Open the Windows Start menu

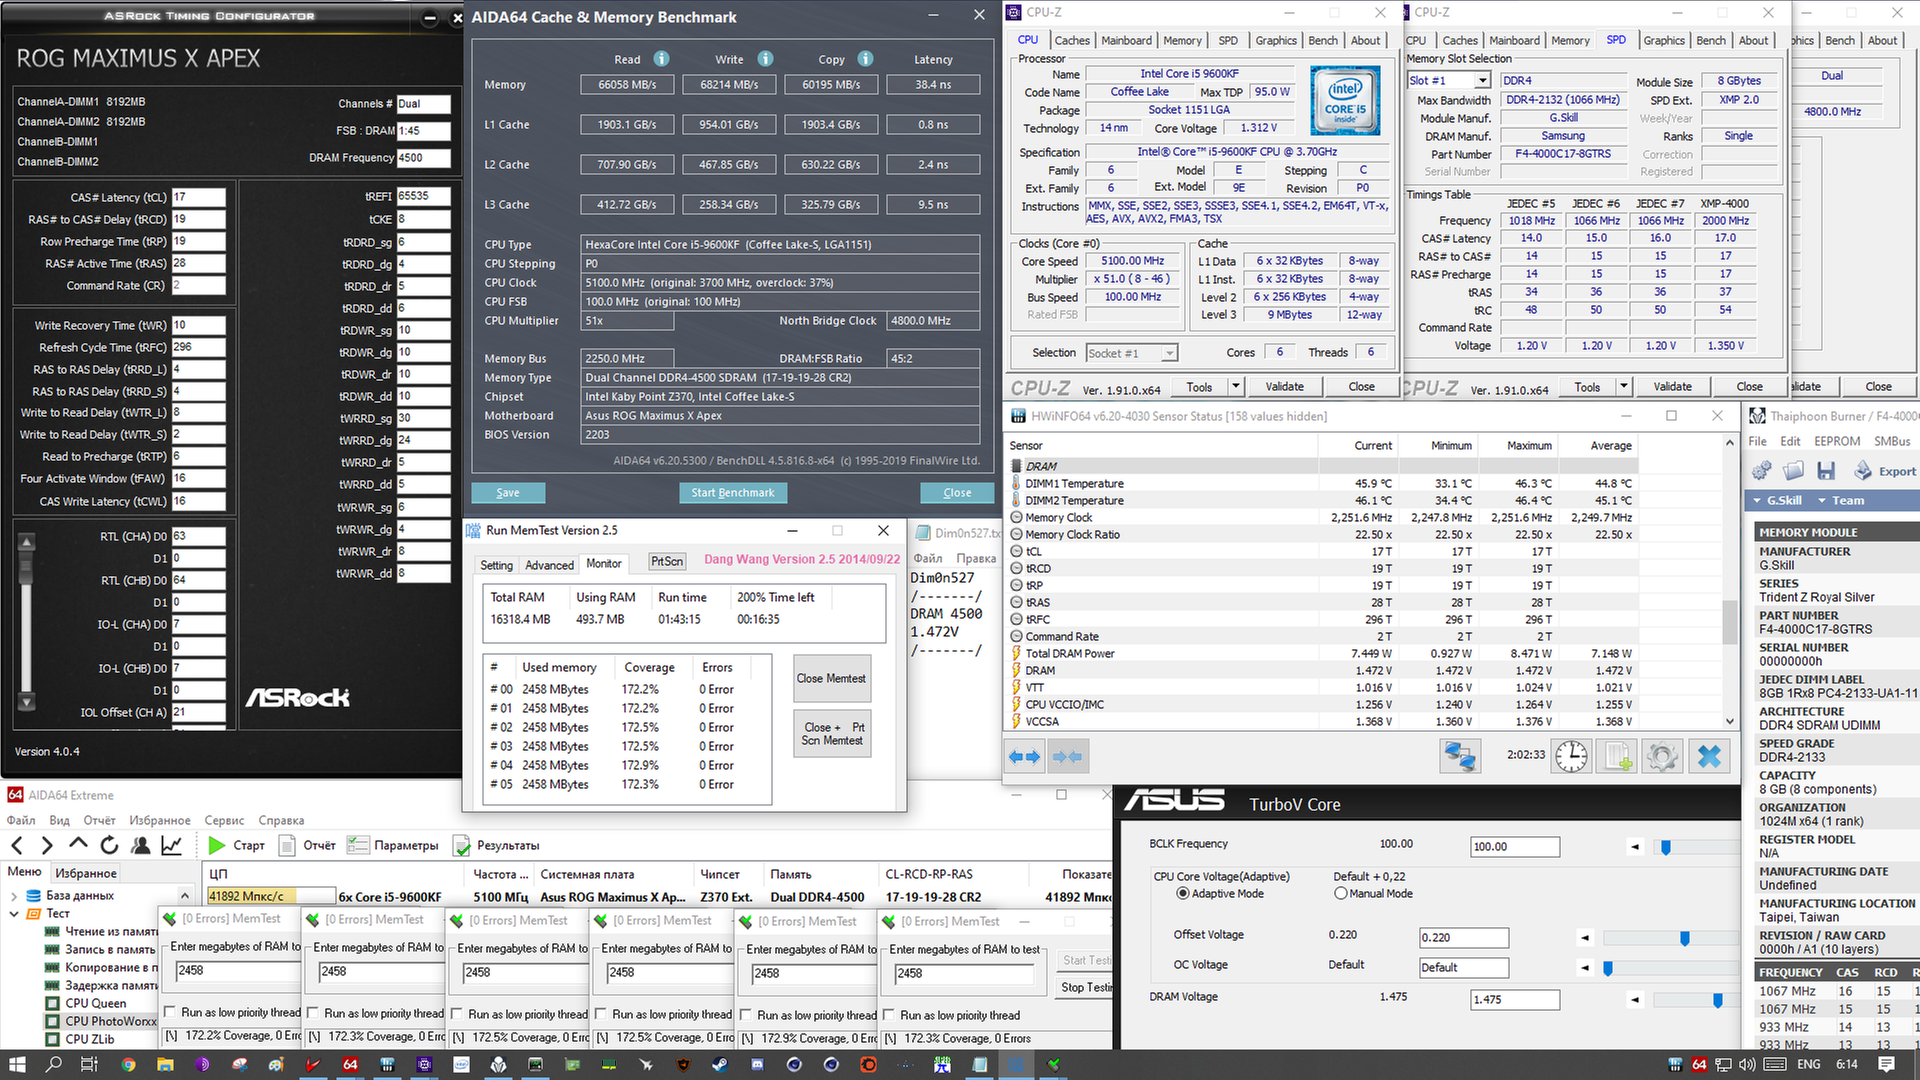17,1064
